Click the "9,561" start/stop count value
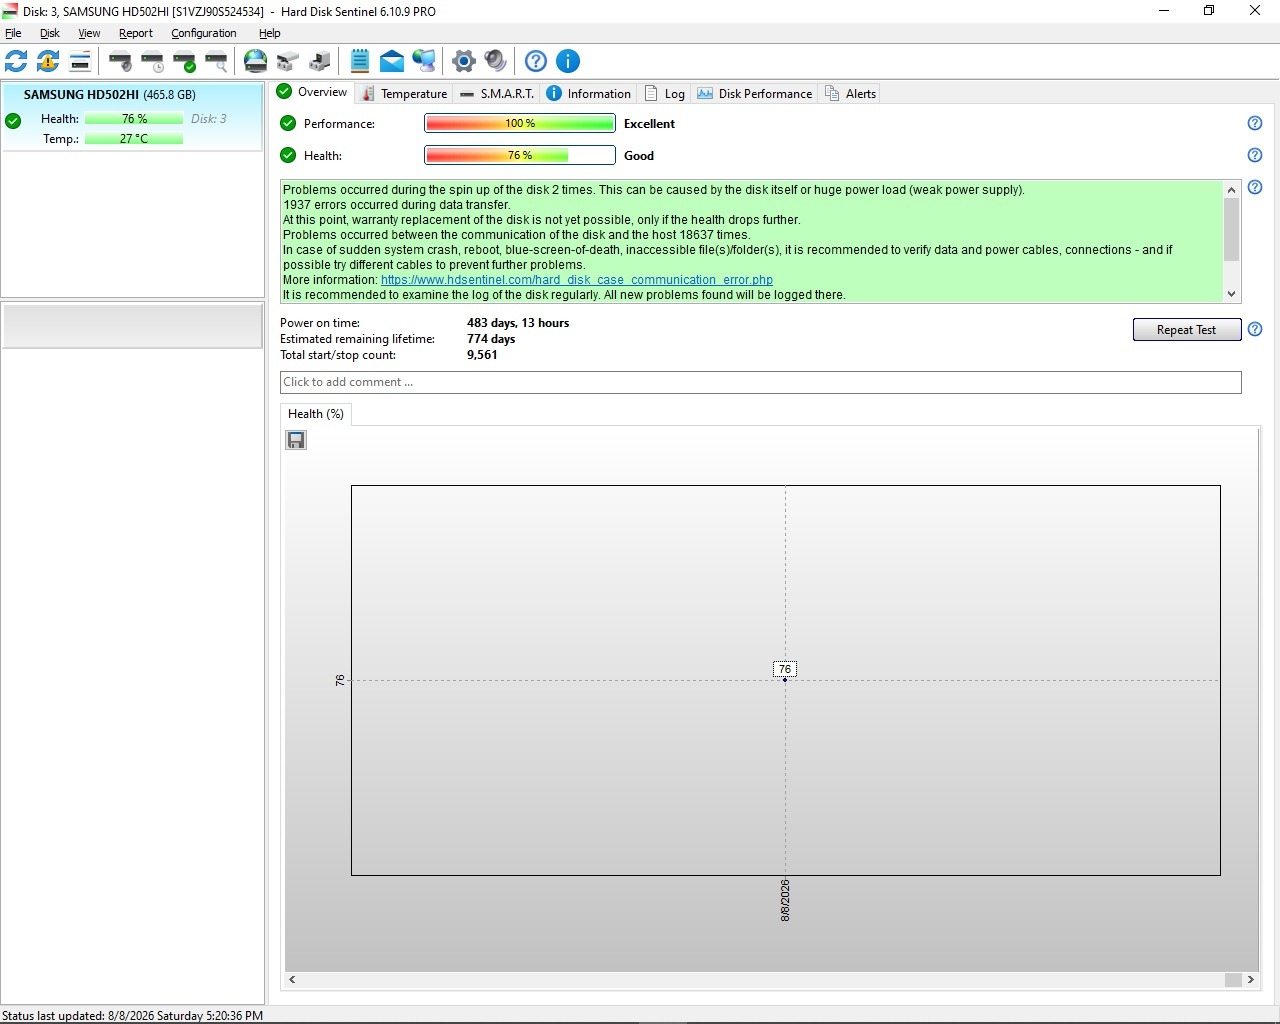1280x1024 pixels. [x=482, y=355]
